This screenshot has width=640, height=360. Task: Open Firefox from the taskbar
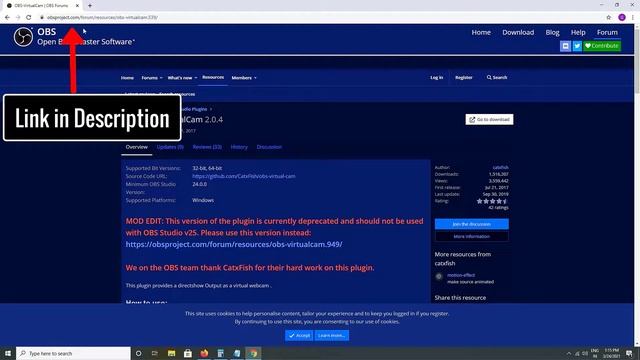(204, 353)
